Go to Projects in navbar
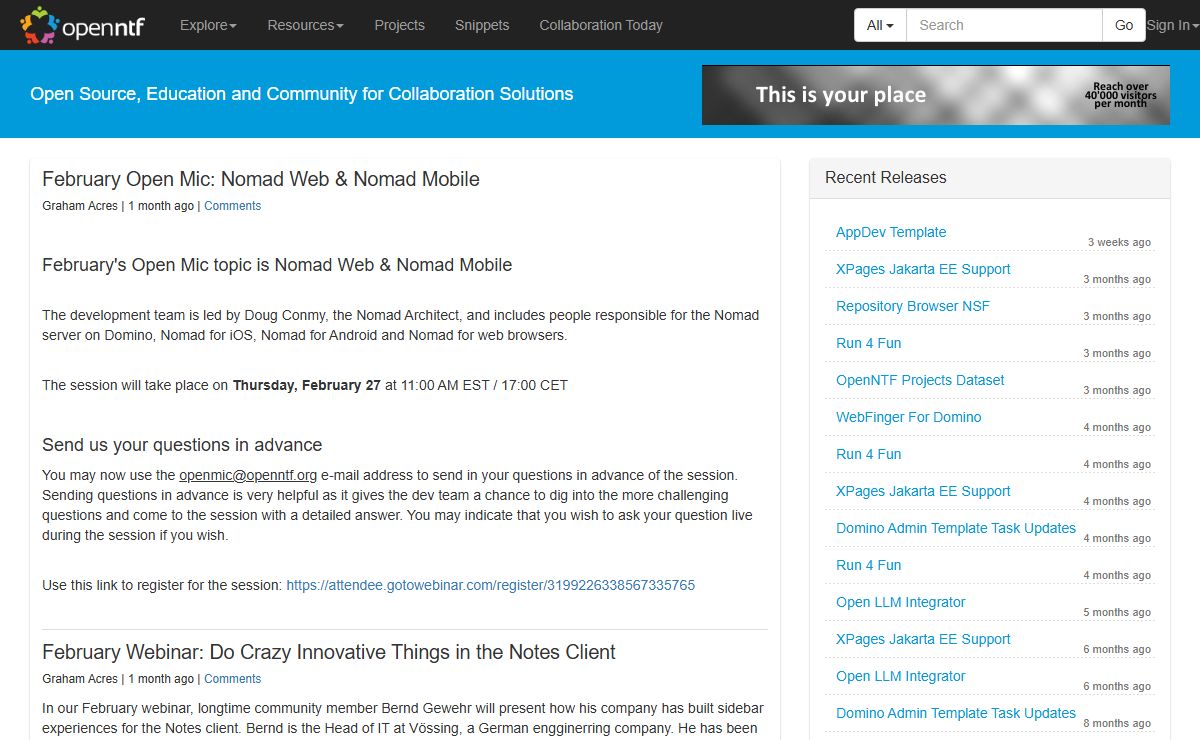Image resolution: width=1200 pixels, height=740 pixels. pyautogui.click(x=399, y=25)
